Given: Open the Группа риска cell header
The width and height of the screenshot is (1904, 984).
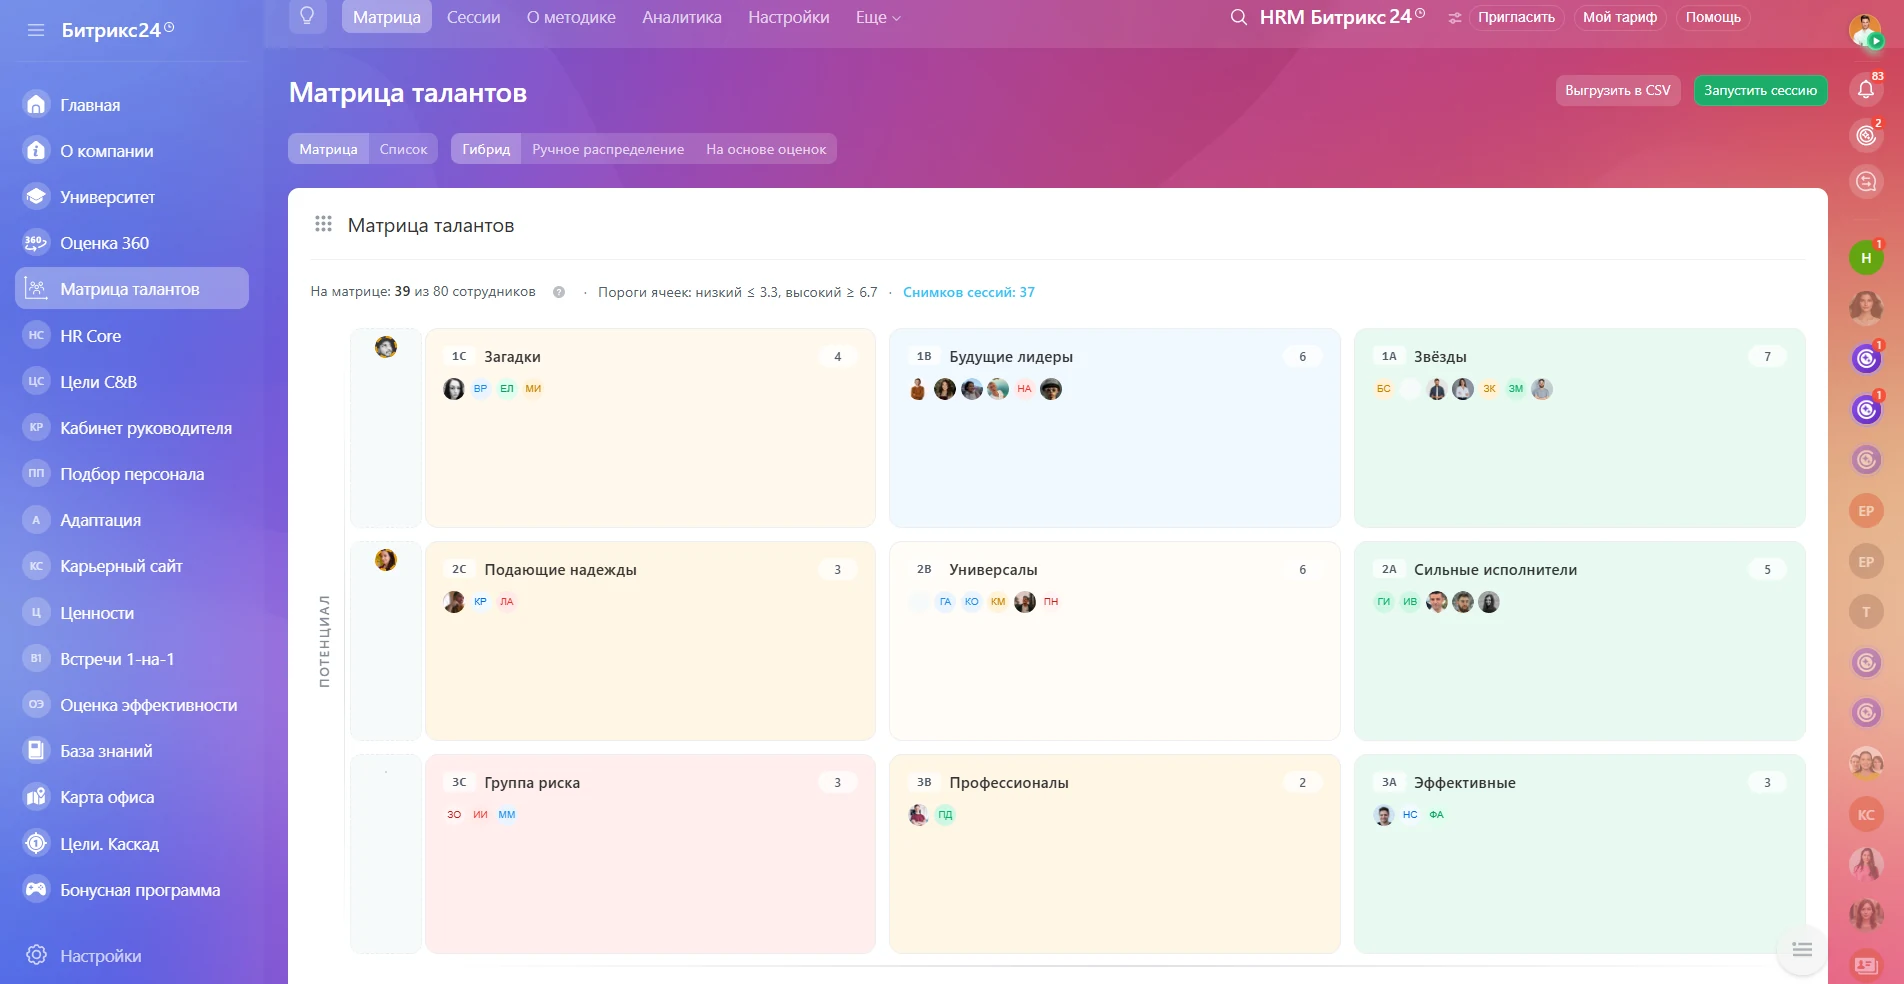Looking at the screenshot, I should [532, 782].
